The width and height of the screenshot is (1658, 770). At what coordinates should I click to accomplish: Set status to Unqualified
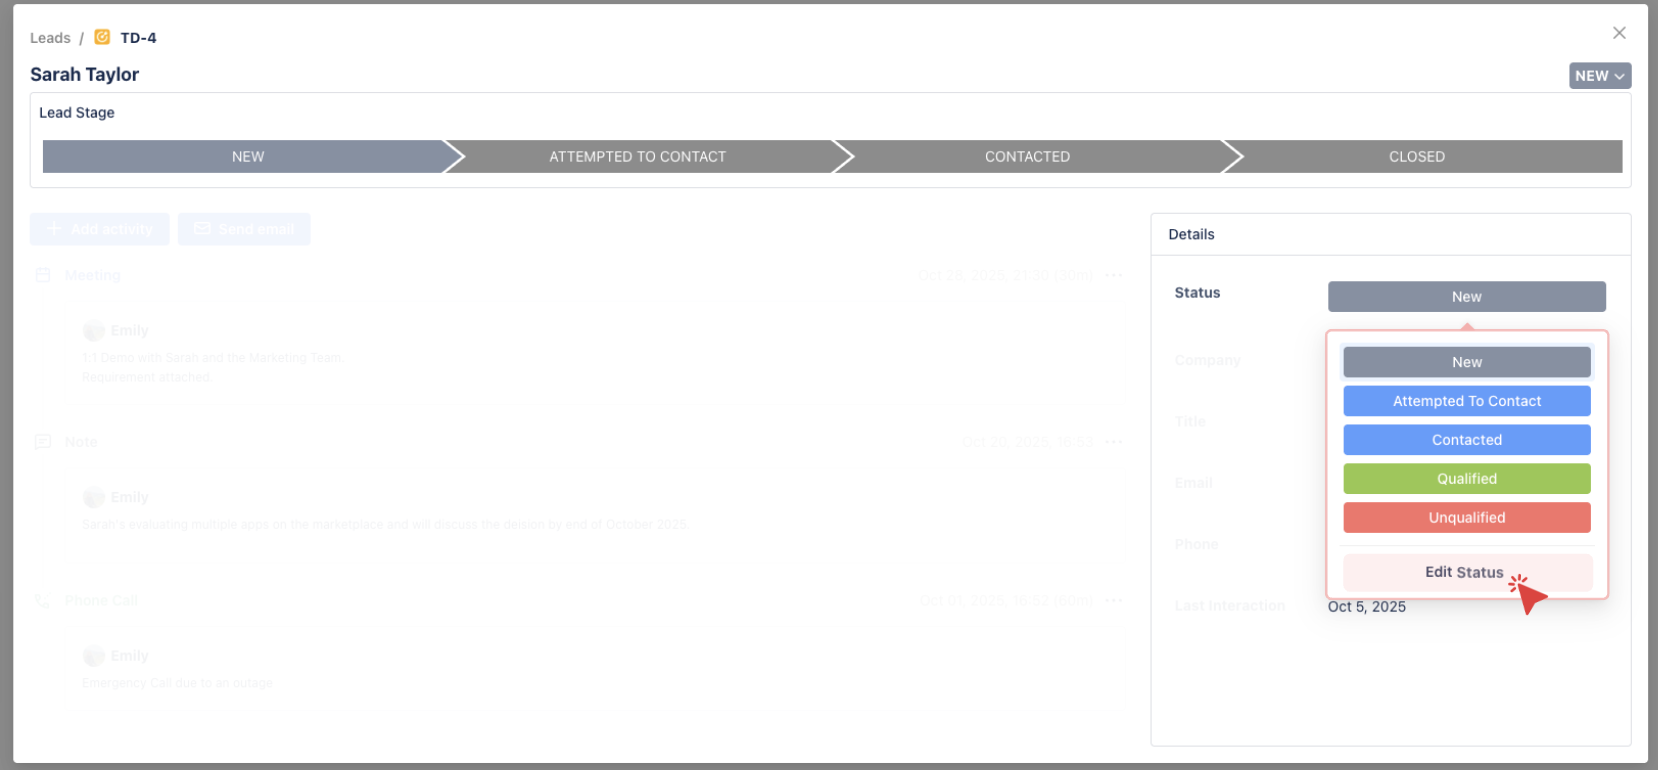click(x=1466, y=518)
